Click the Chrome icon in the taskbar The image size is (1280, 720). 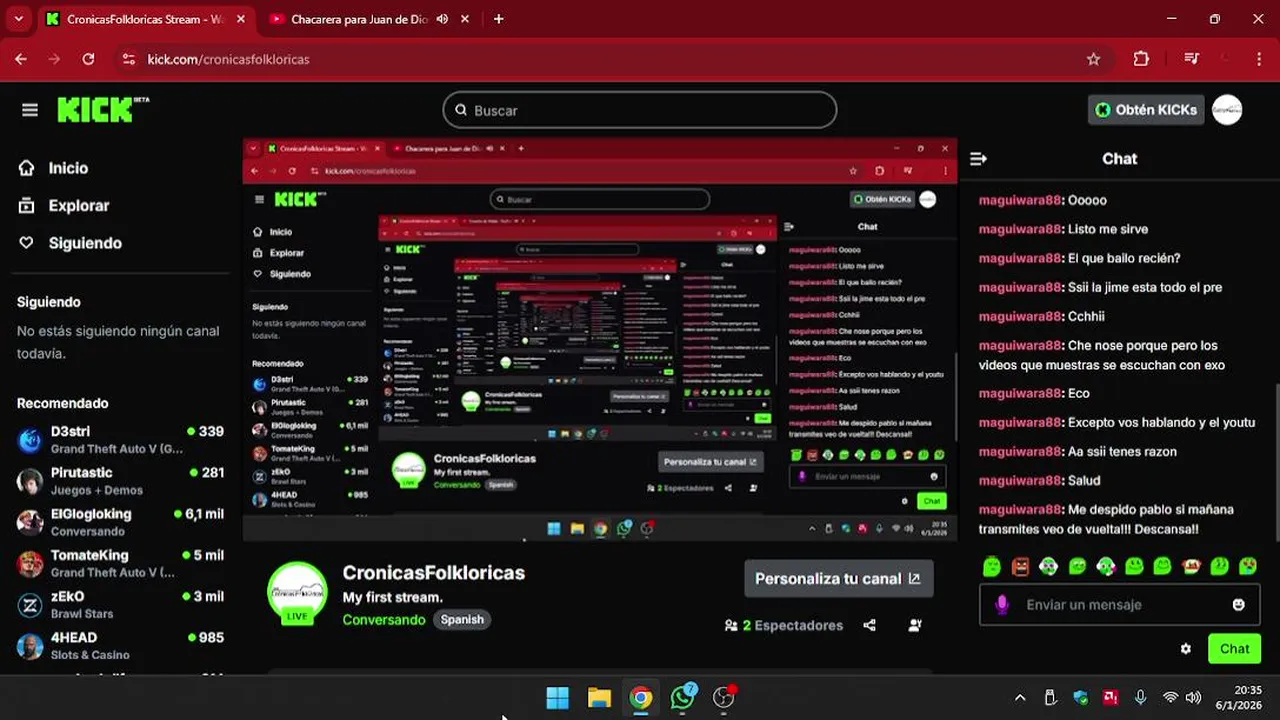641,698
